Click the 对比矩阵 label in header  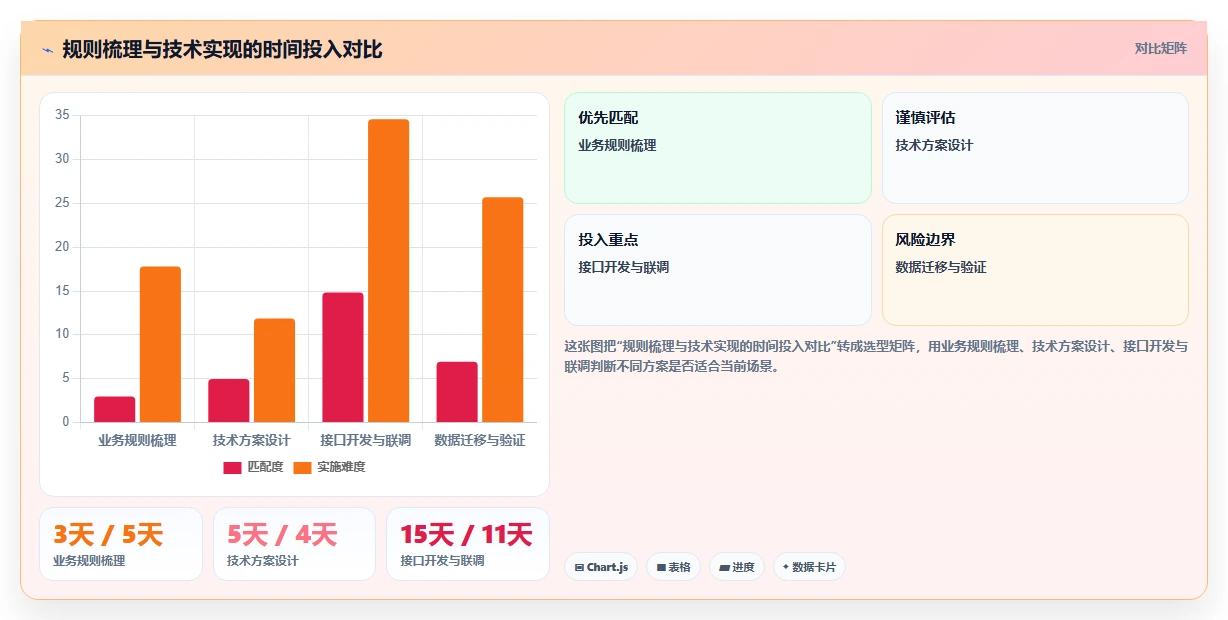pyautogui.click(x=1161, y=48)
